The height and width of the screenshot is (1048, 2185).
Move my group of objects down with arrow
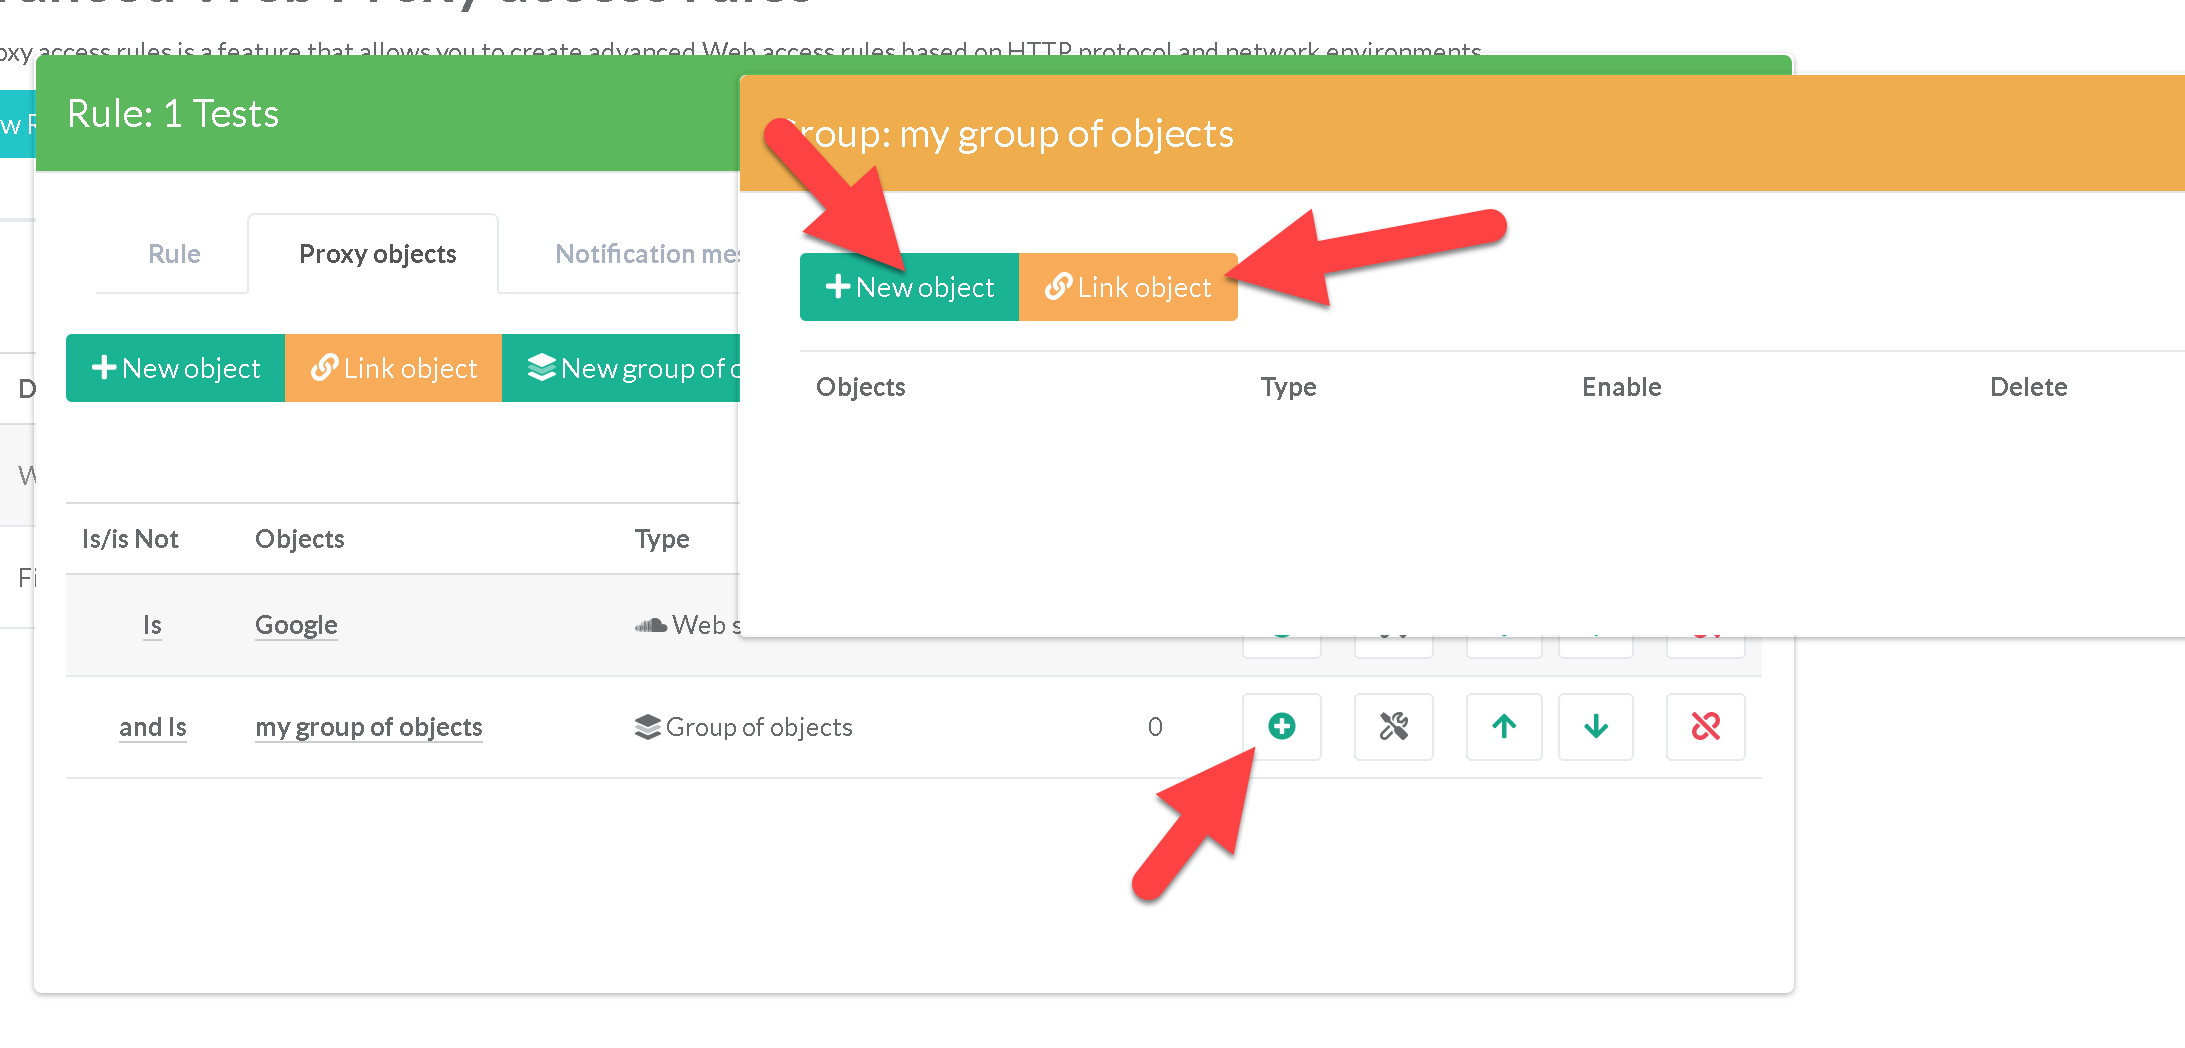[x=1595, y=727]
